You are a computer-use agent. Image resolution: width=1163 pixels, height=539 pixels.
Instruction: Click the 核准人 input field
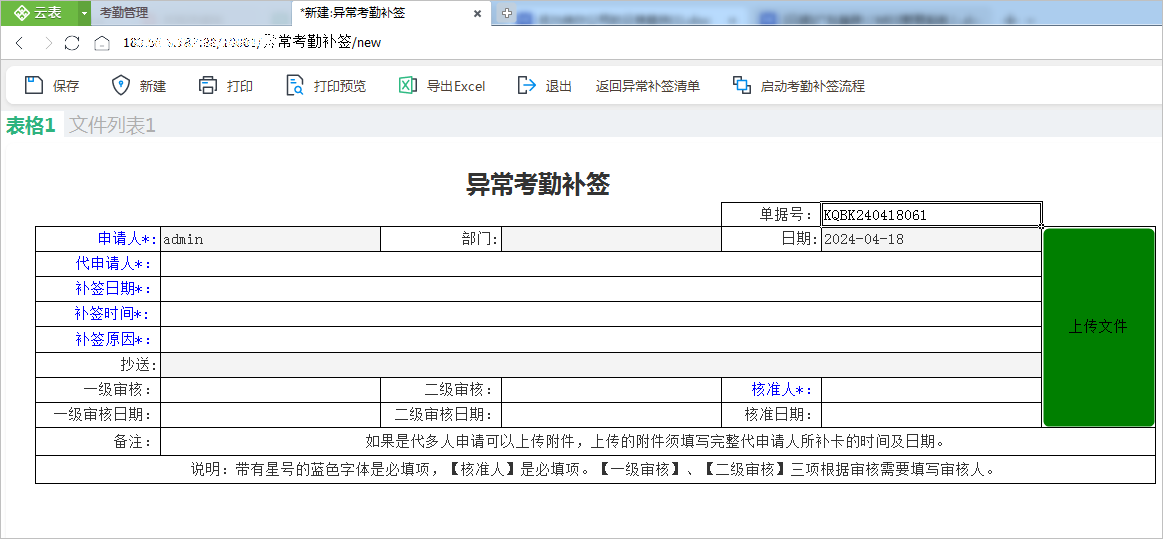(931, 390)
